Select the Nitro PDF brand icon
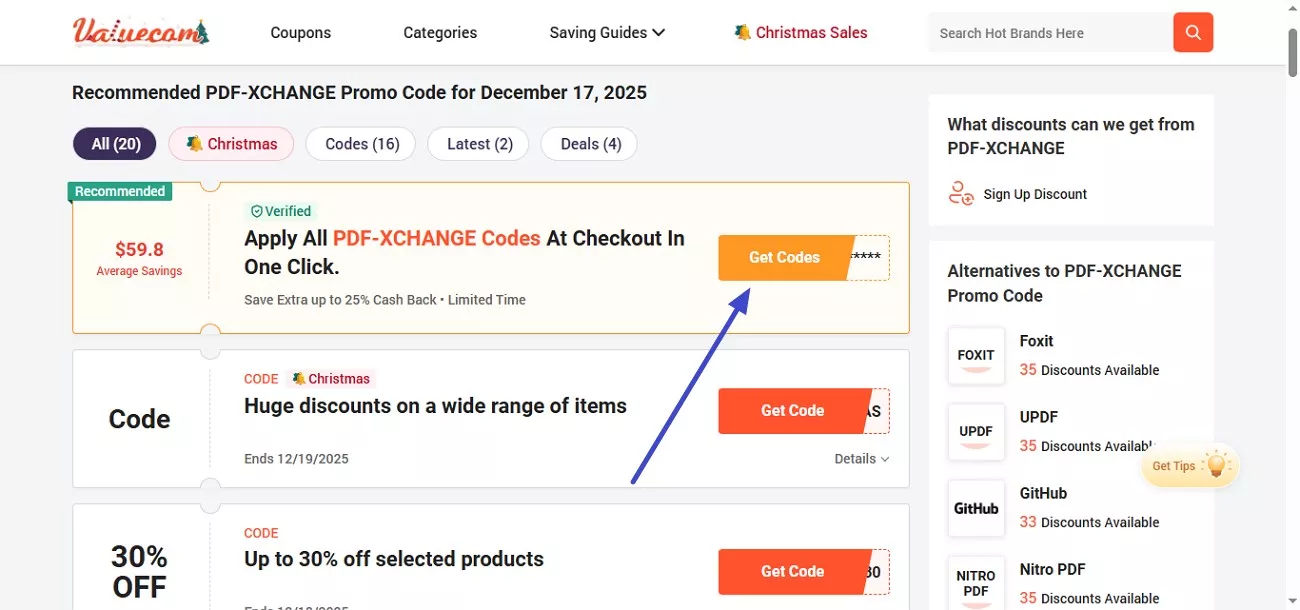 [x=975, y=583]
